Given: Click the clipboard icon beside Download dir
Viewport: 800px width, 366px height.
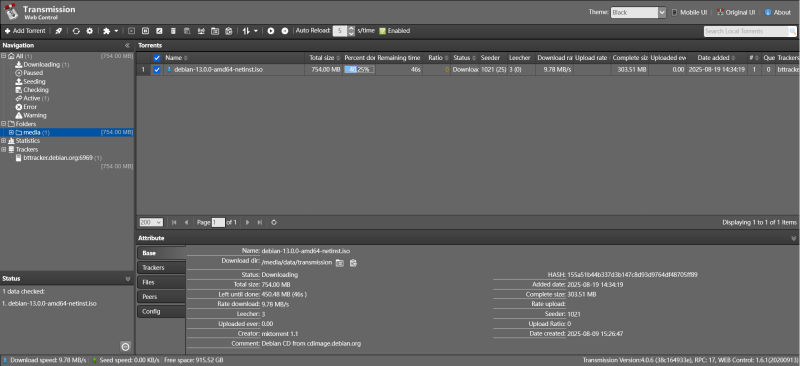Looking at the screenshot, I should pyautogui.click(x=353, y=263).
